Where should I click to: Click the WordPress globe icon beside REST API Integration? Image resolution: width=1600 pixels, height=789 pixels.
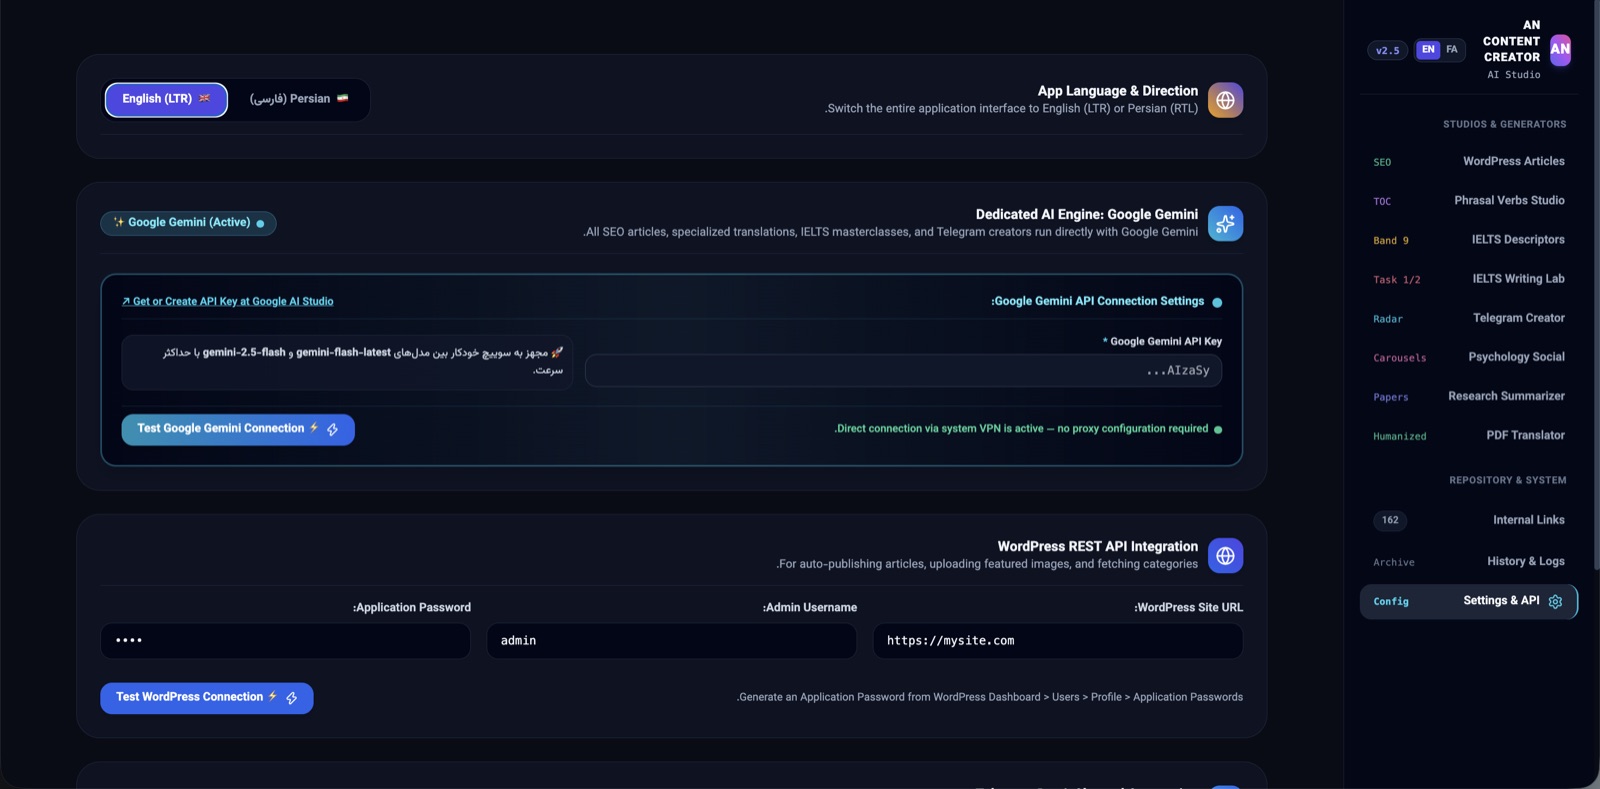(1225, 556)
